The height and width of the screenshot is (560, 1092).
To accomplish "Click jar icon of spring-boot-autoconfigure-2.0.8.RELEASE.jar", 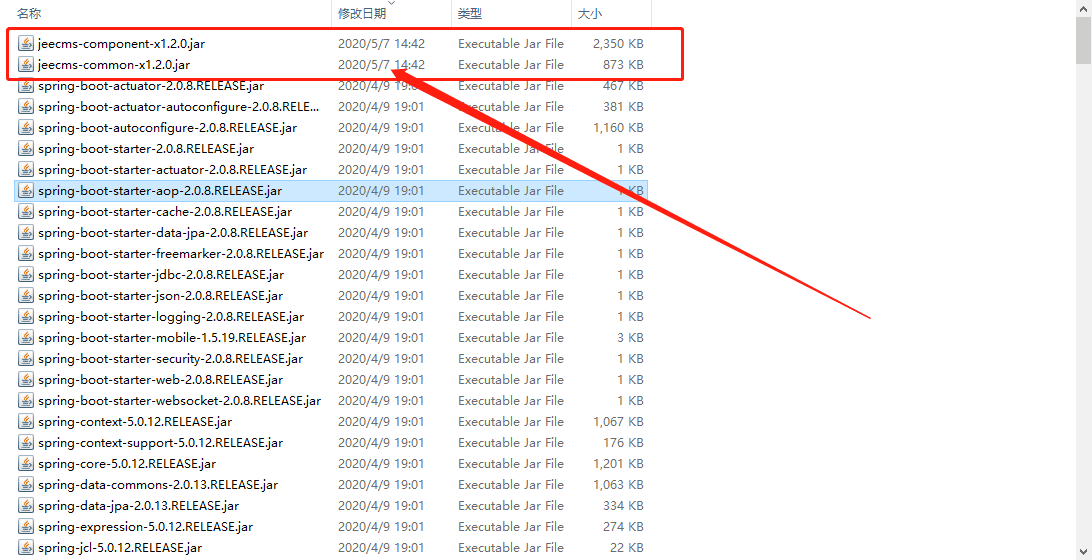I will point(26,127).
